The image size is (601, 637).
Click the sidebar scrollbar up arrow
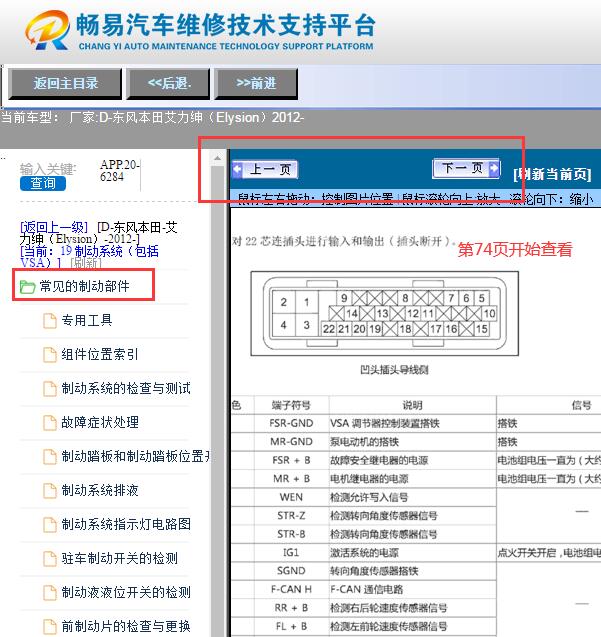point(217,158)
